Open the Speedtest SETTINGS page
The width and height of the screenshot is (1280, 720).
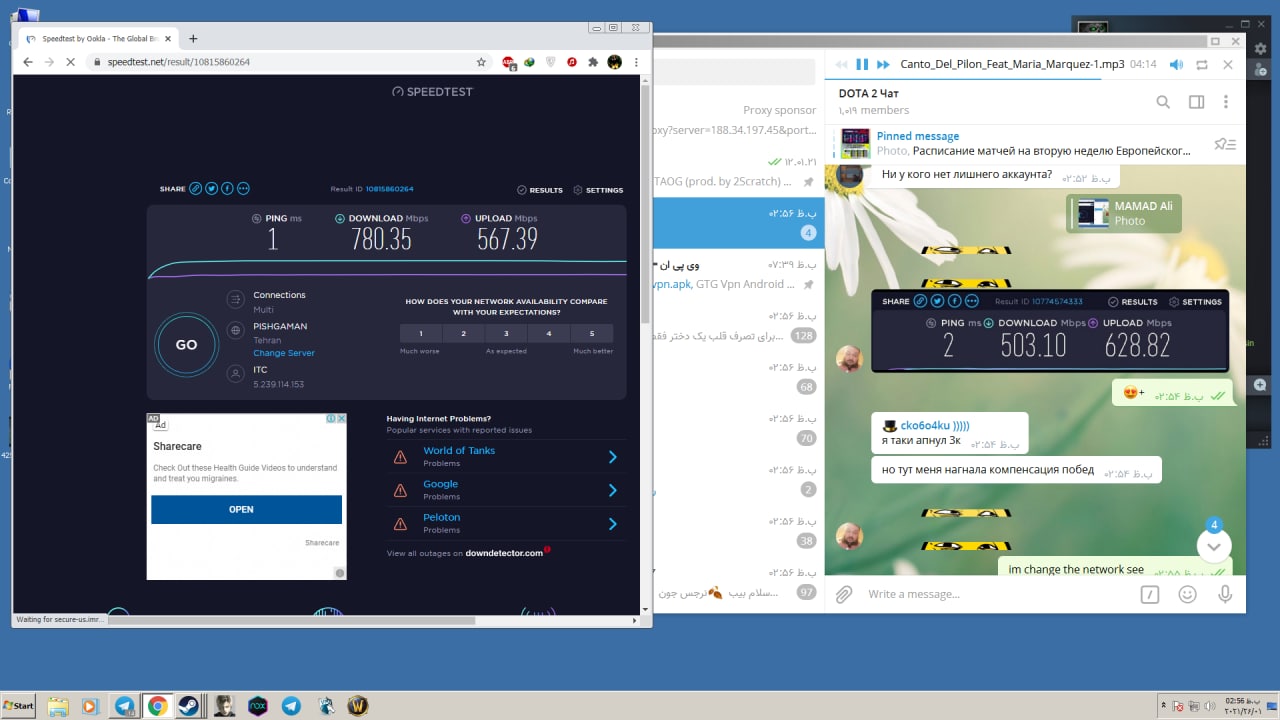(x=598, y=190)
